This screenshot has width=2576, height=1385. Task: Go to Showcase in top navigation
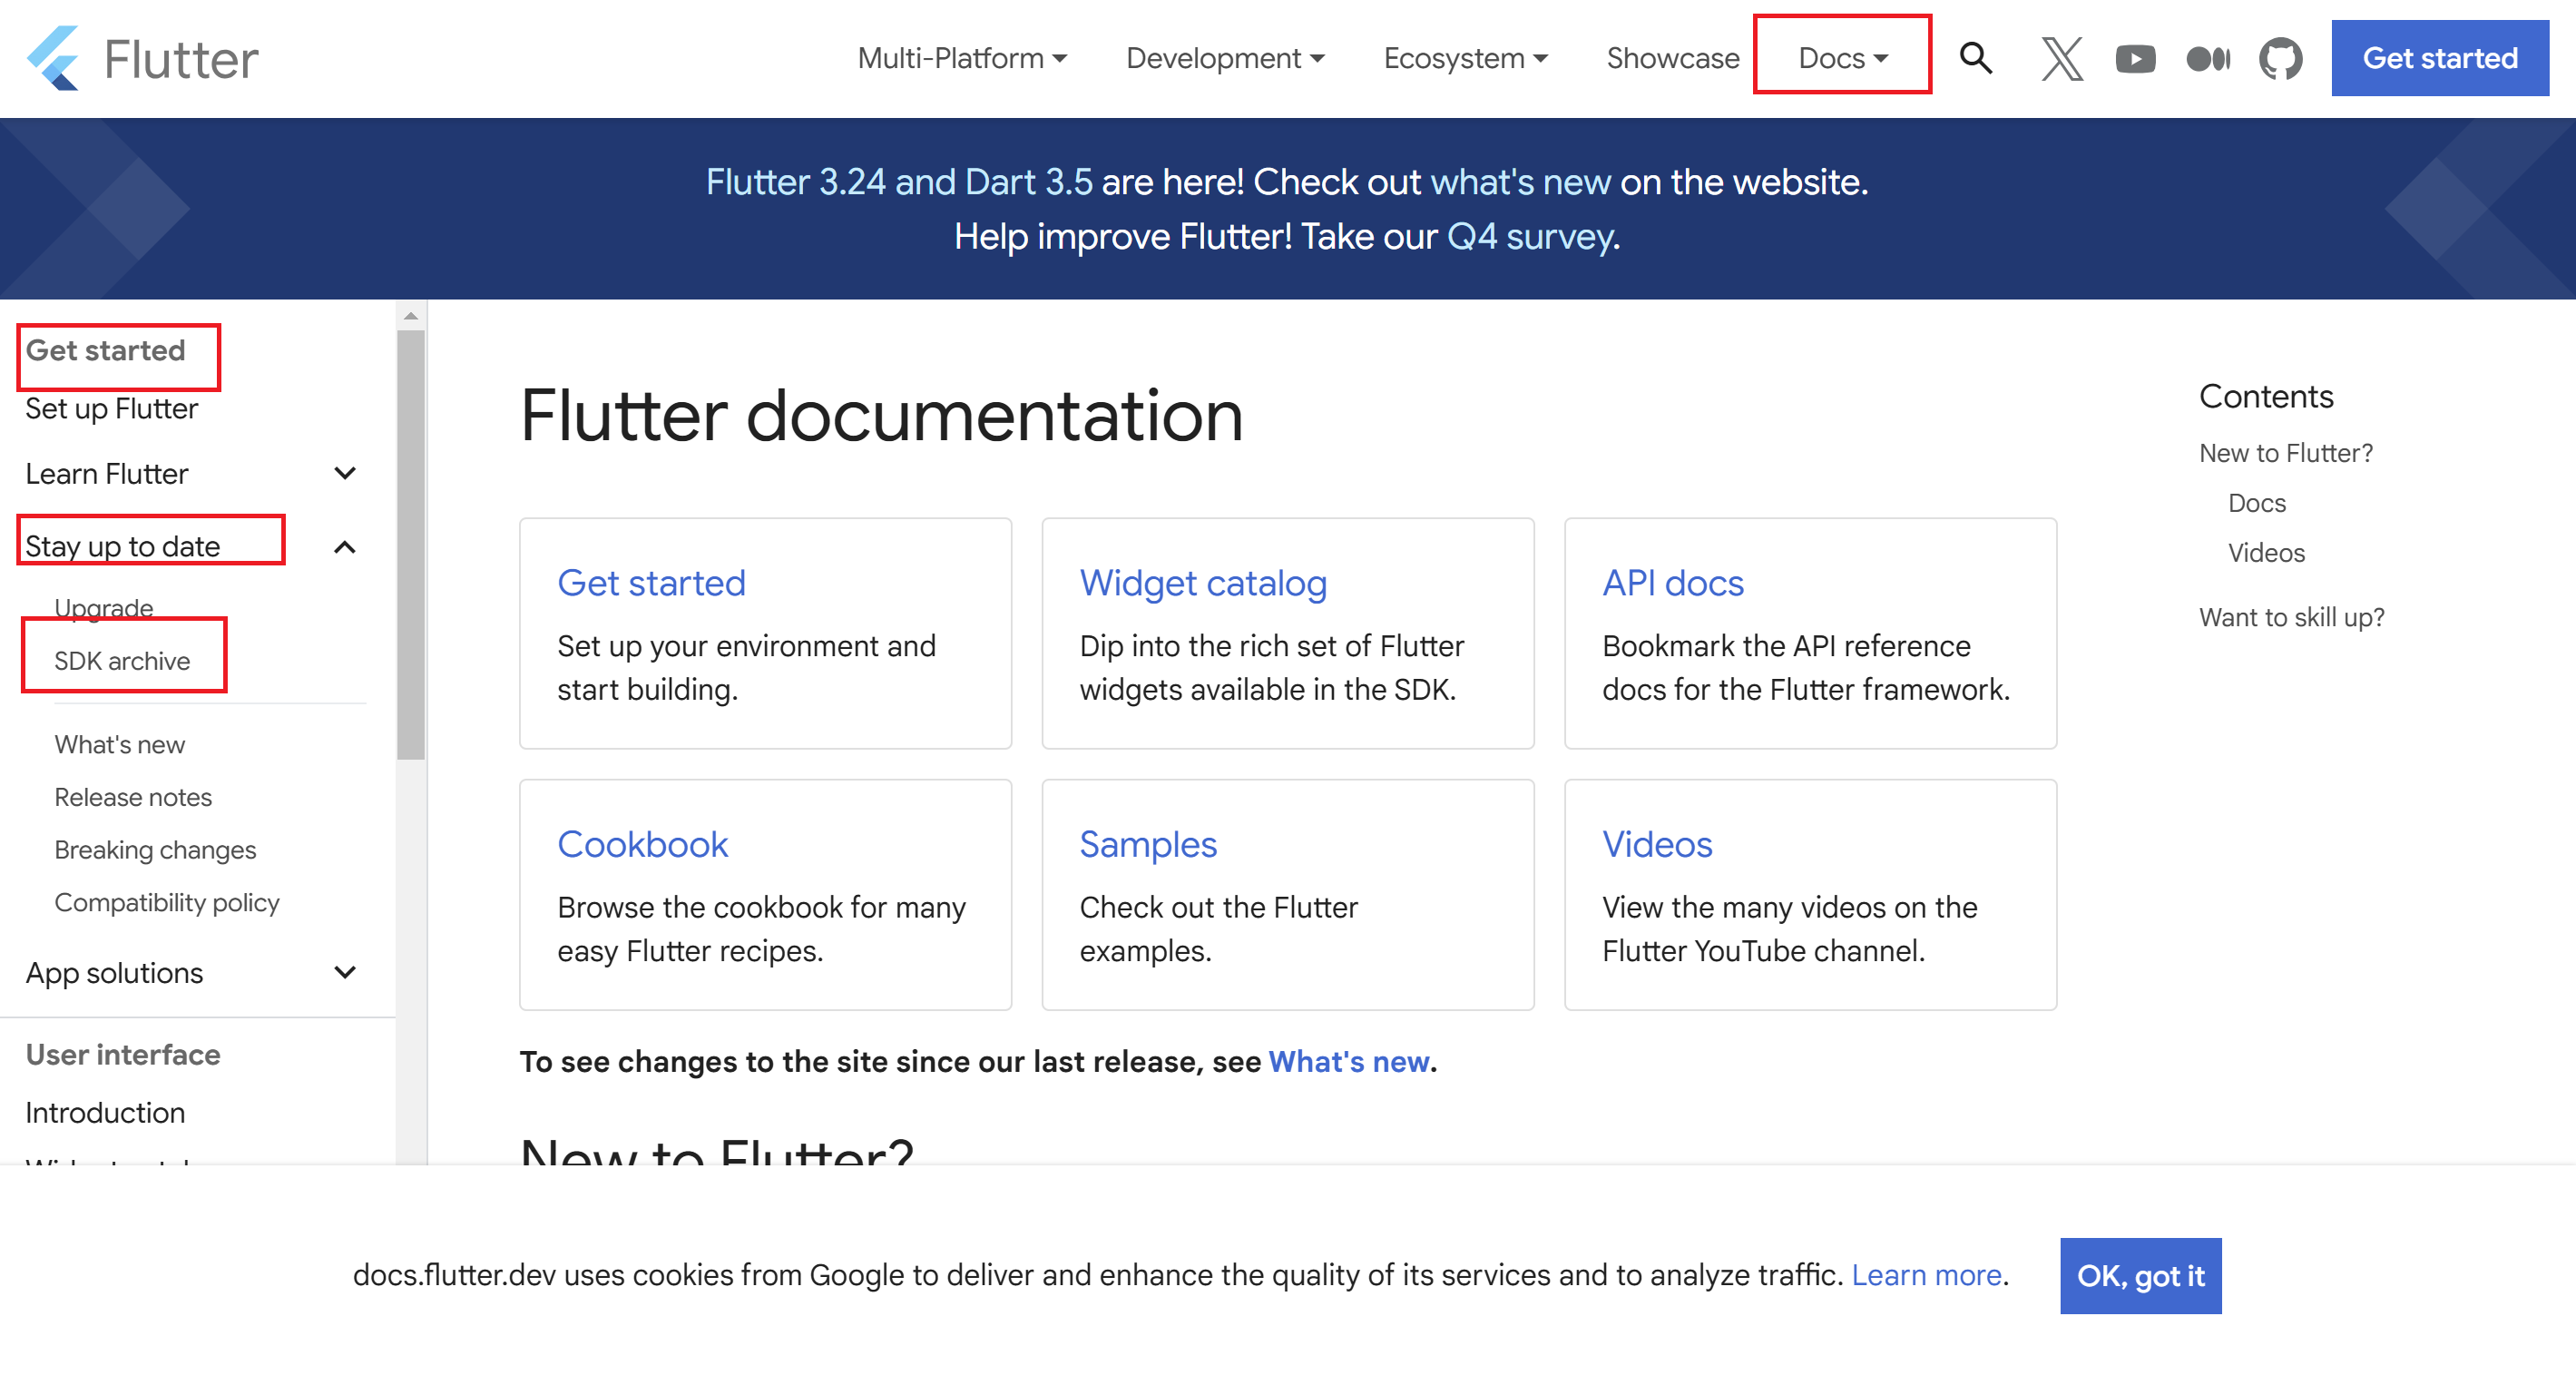[1672, 58]
